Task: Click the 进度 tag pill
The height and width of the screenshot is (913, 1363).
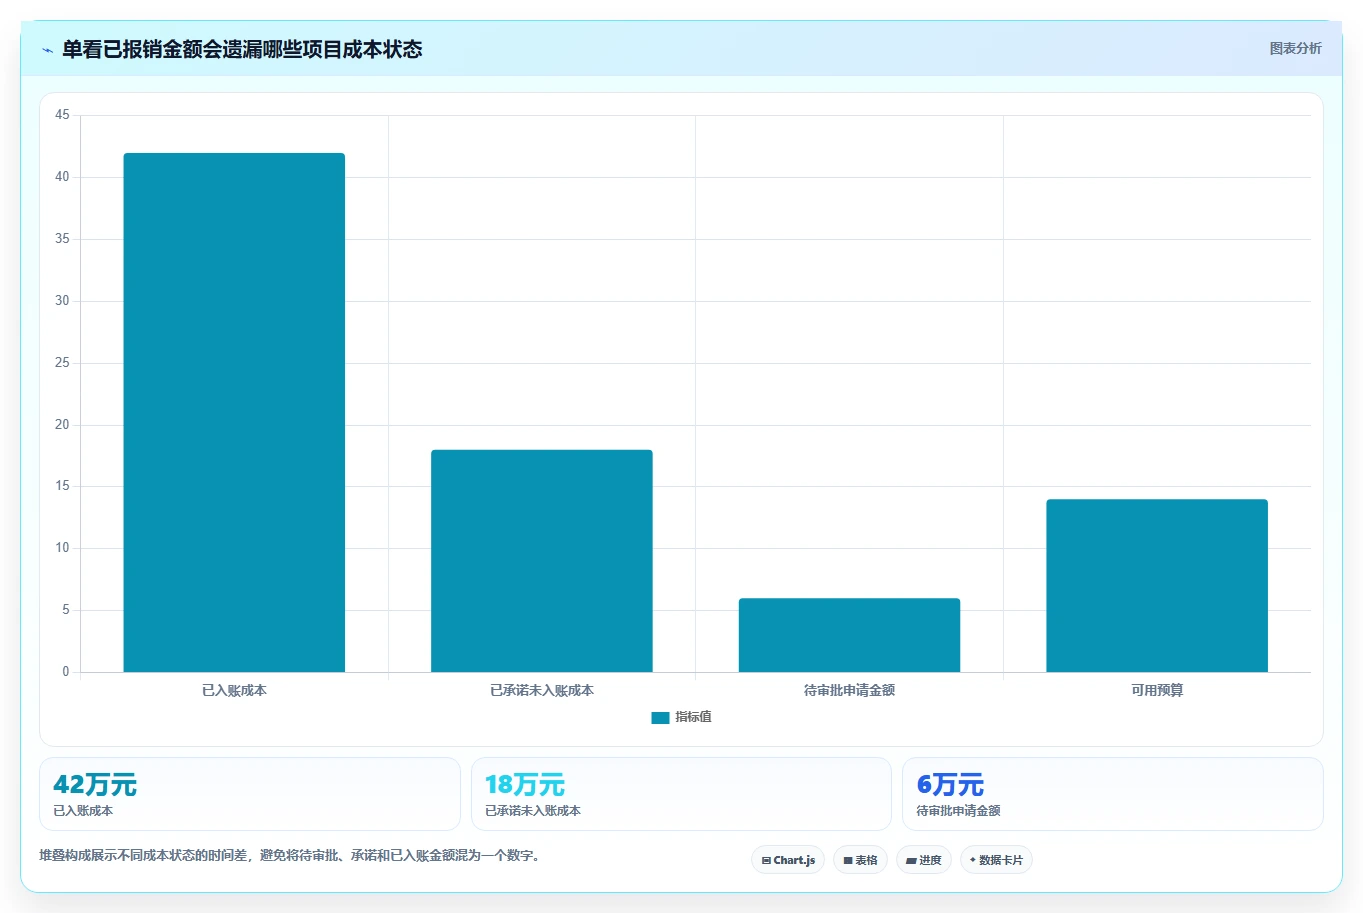Action: pos(923,860)
